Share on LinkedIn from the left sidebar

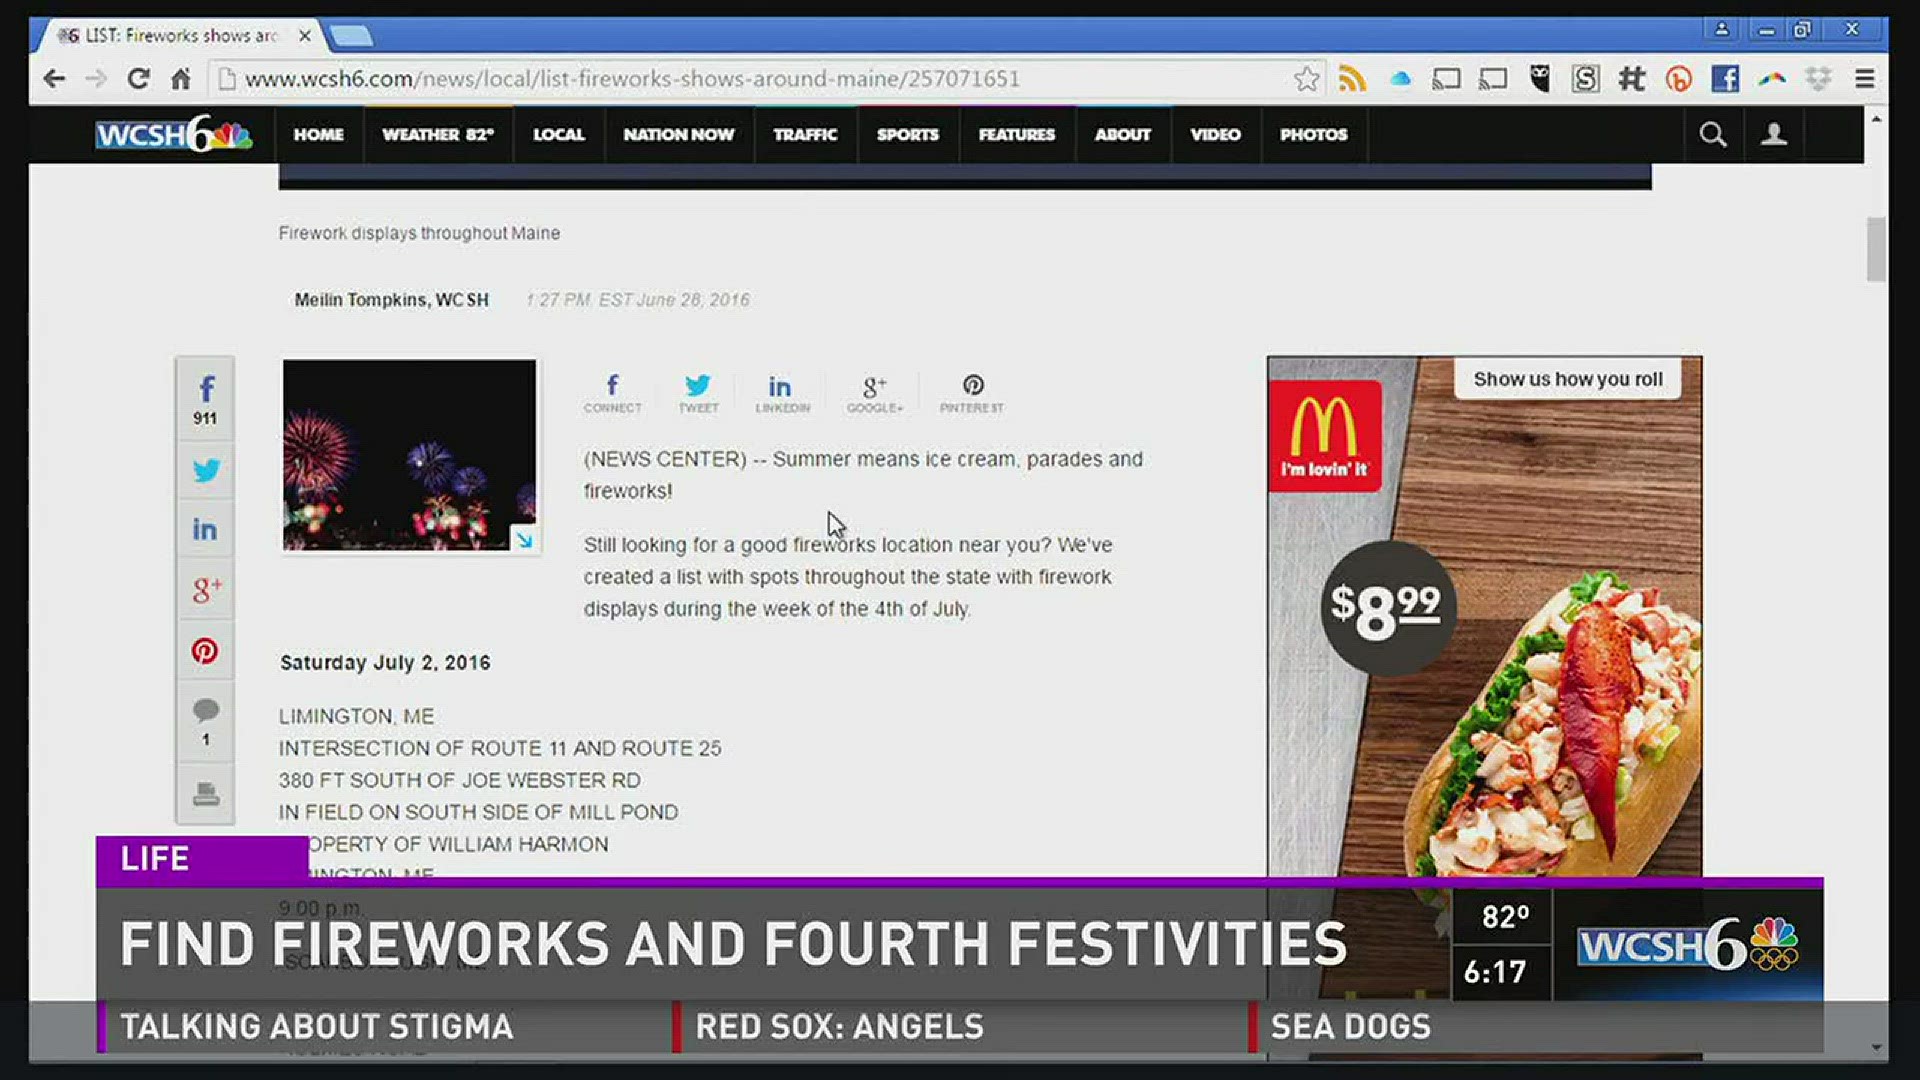(x=206, y=529)
